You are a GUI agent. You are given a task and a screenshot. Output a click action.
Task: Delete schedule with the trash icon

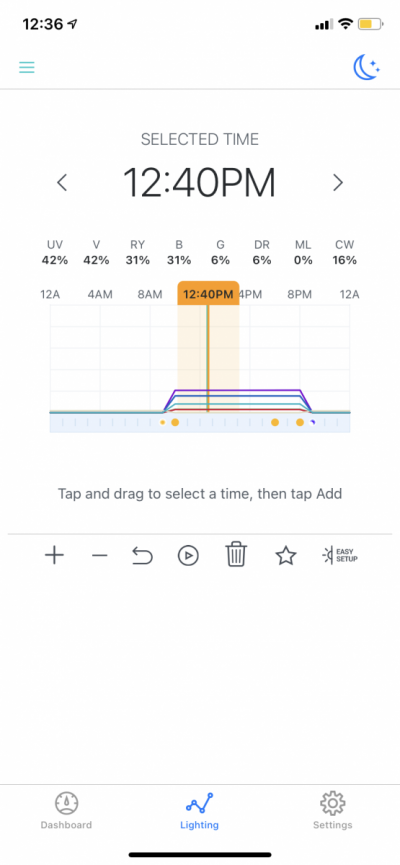pyautogui.click(x=236, y=555)
